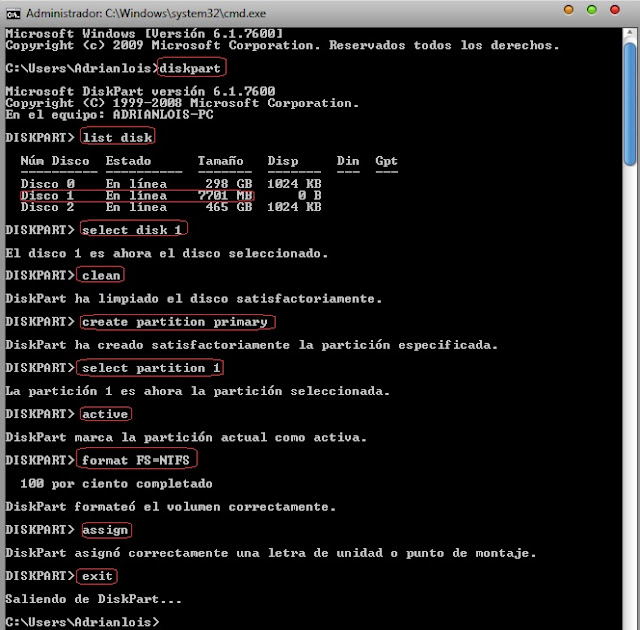Image resolution: width=640 pixels, height=630 pixels.
Task: Click 'DiskPart marca la partición actual como activa.'
Action: point(186,437)
